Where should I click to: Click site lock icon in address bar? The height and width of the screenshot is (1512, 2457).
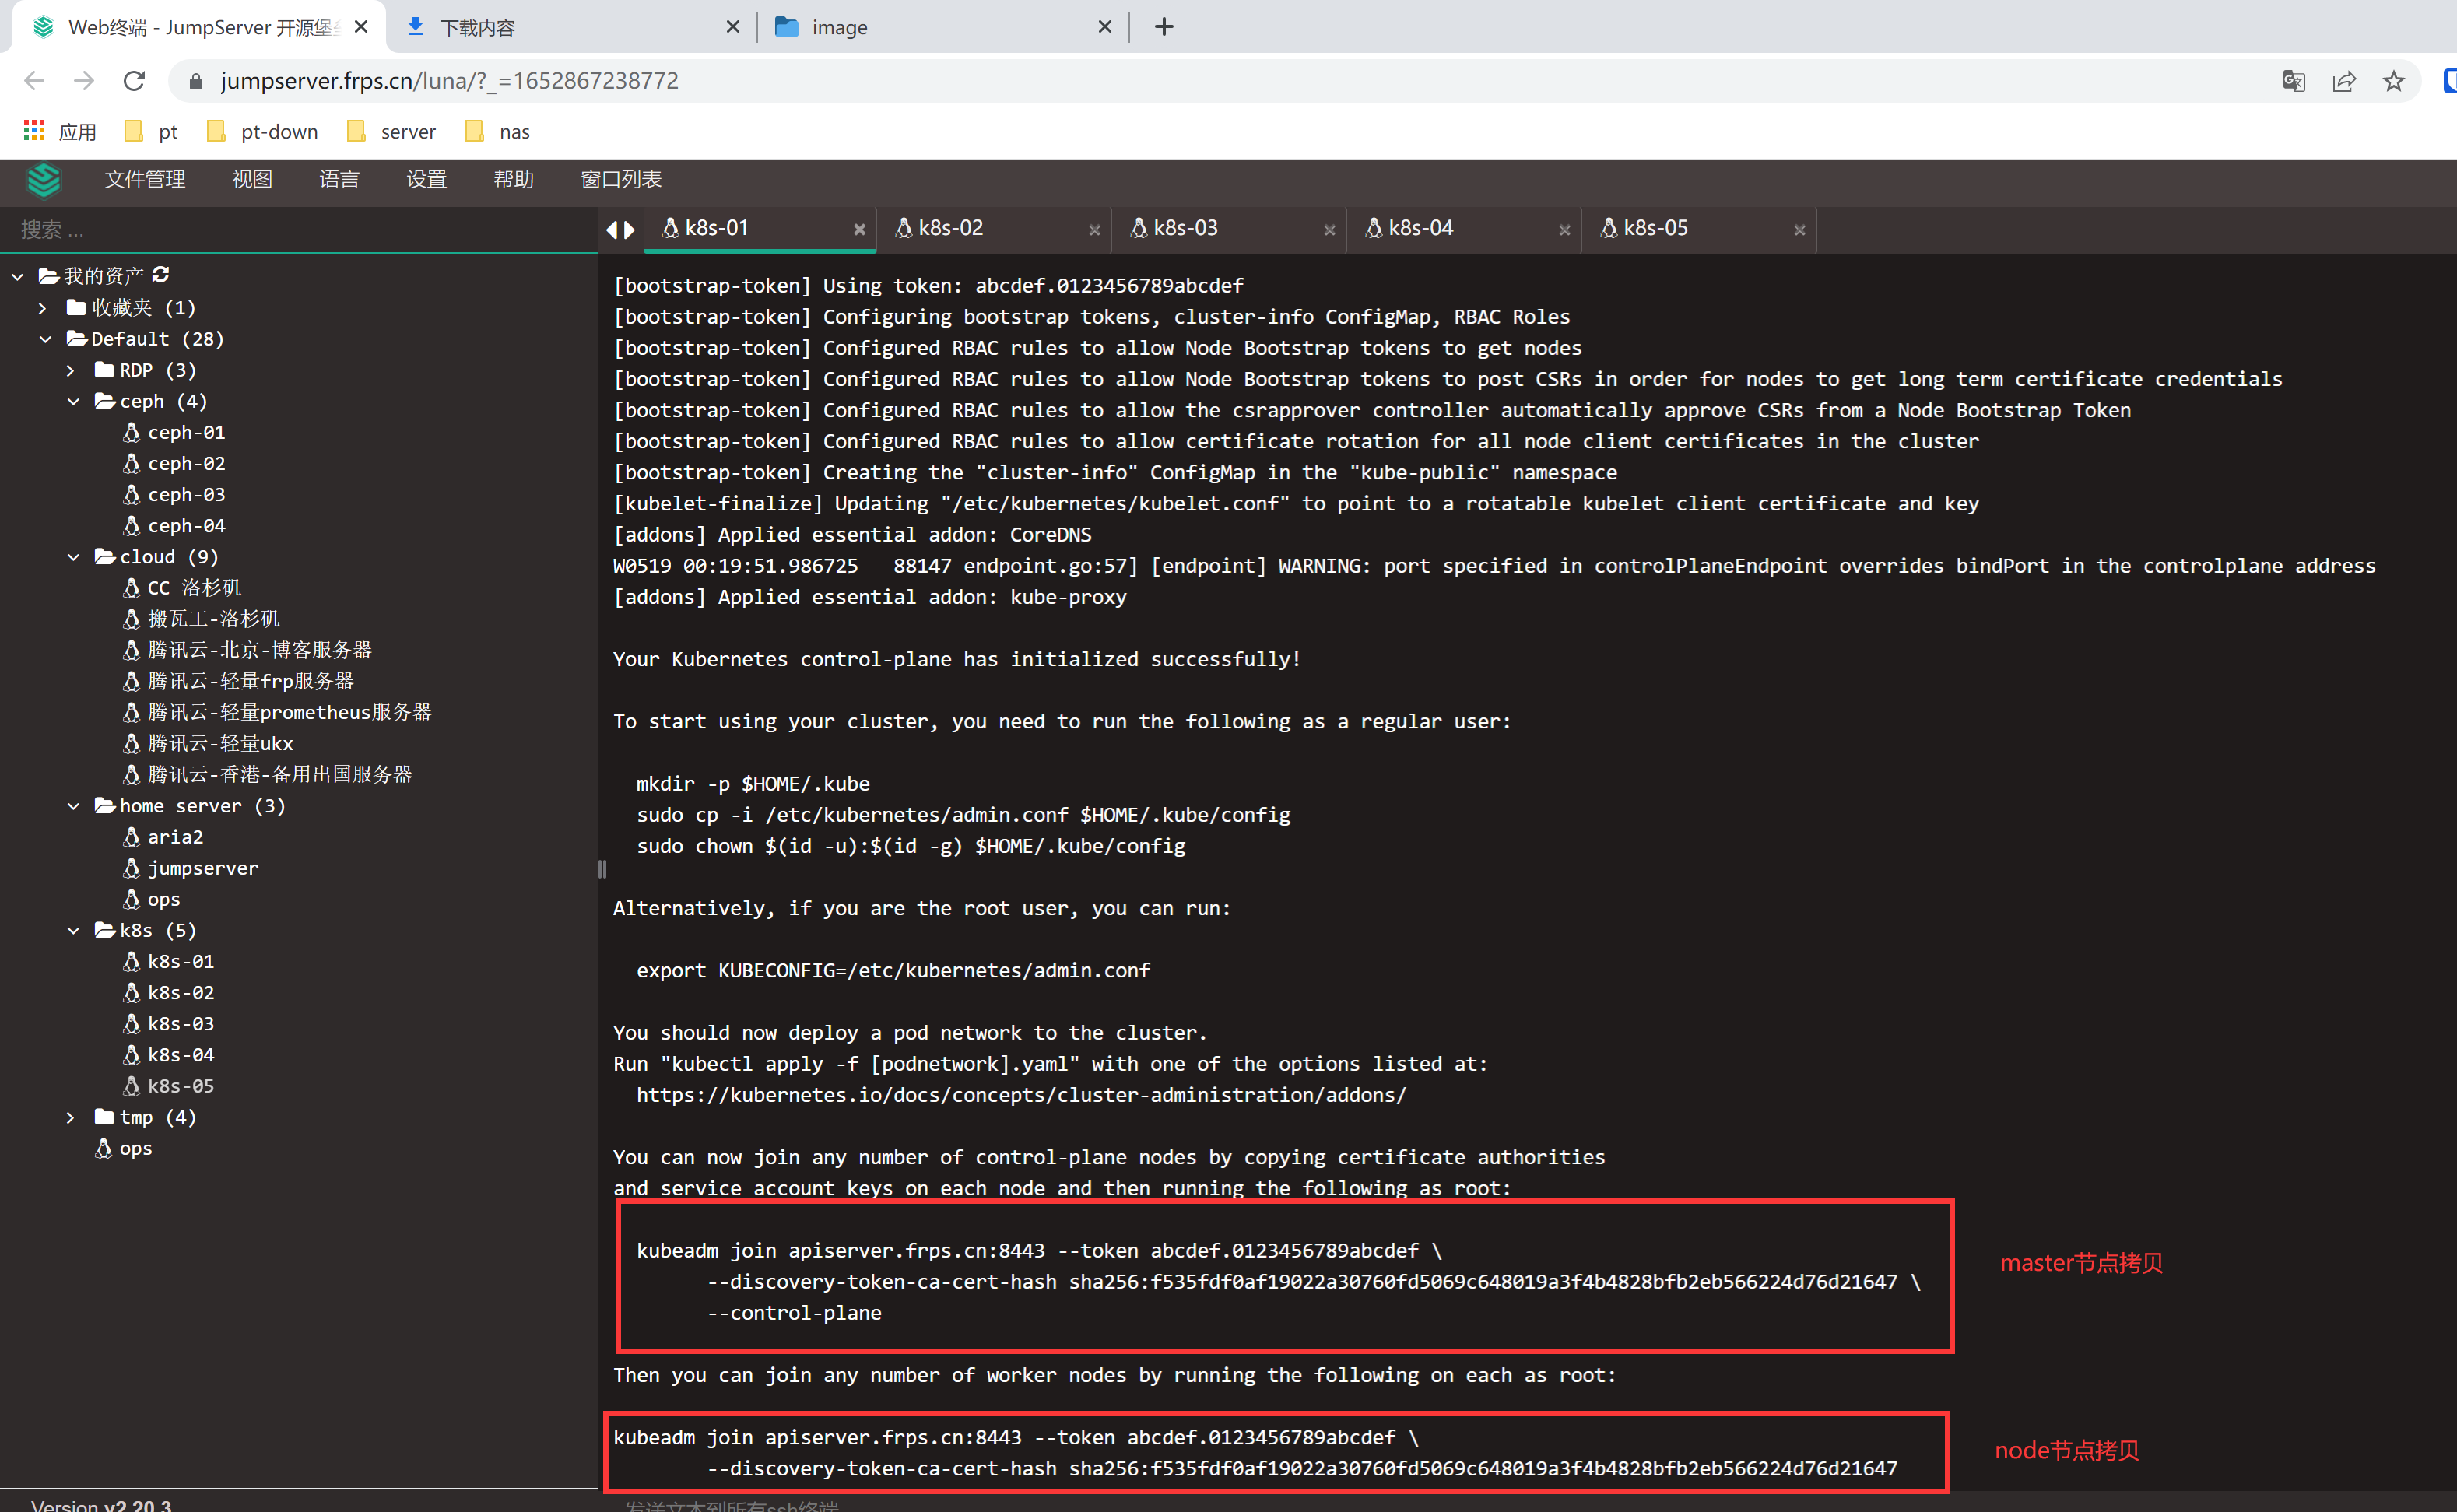(x=196, y=81)
